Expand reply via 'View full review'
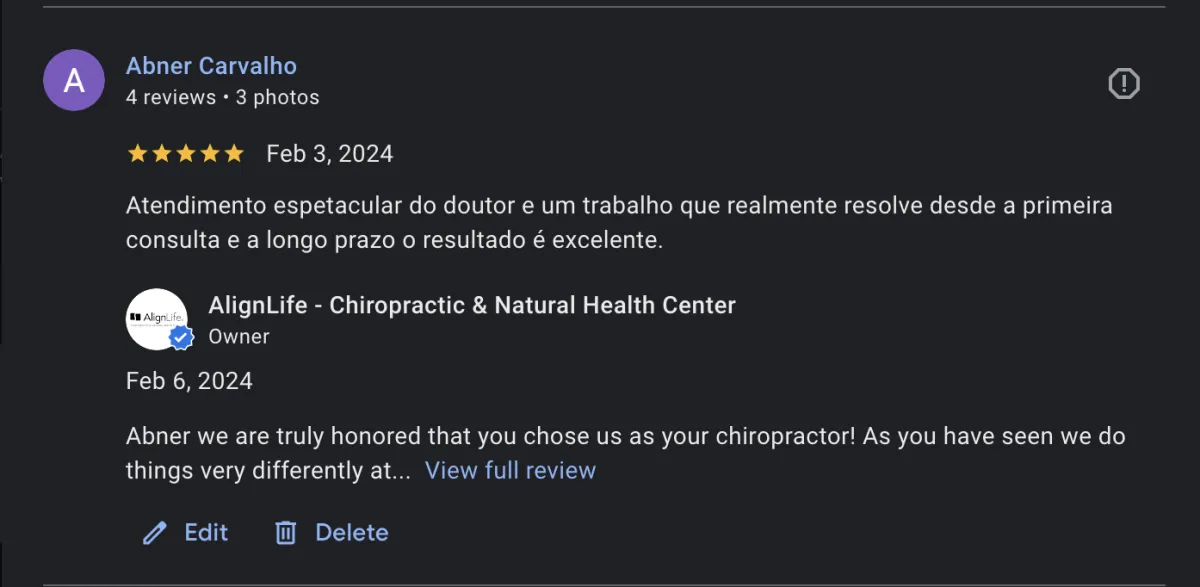Image resolution: width=1200 pixels, height=587 pixels. point(510,470)
